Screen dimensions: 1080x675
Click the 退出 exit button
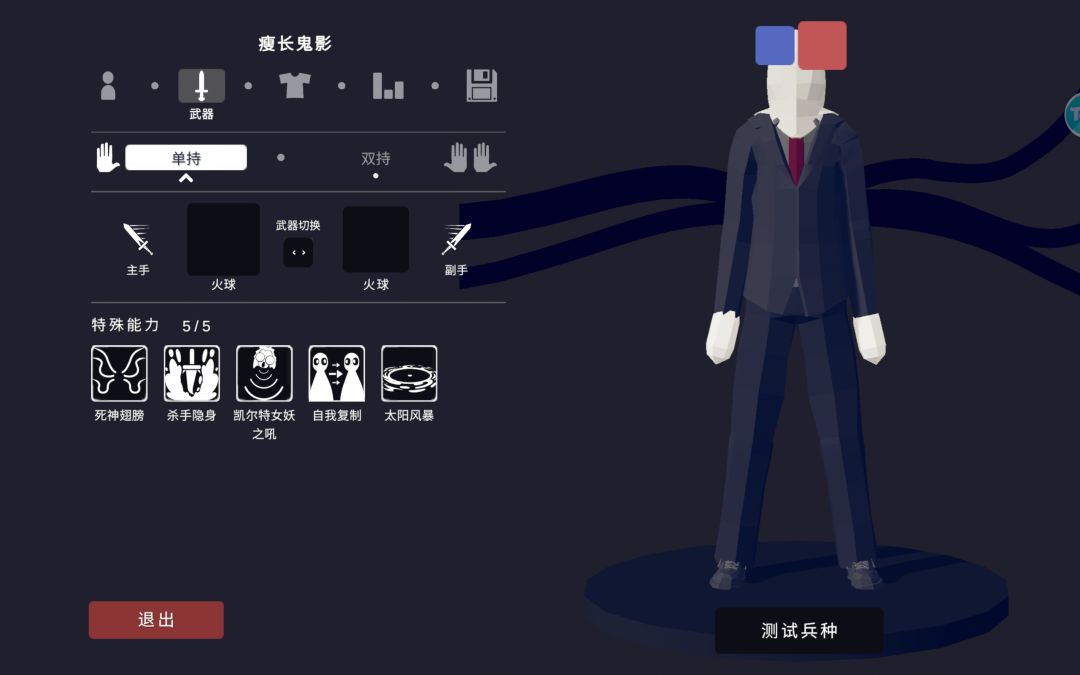click(156, 620)
